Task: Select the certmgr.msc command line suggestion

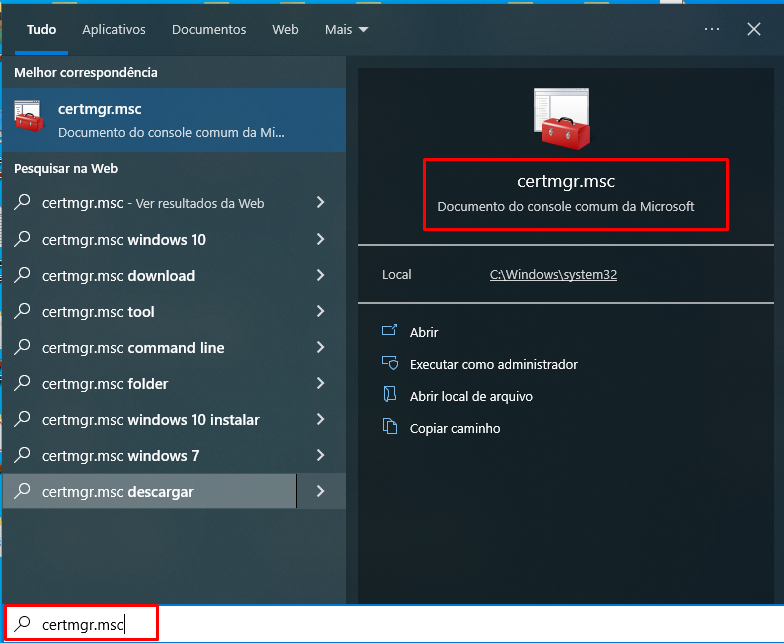Action: (133, 348)
